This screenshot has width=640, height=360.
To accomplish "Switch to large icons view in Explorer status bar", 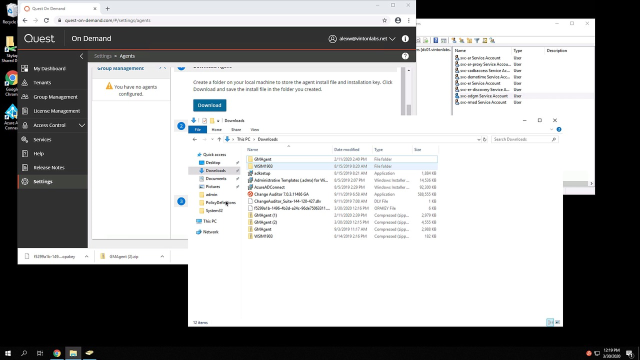I will pos(558,322).
